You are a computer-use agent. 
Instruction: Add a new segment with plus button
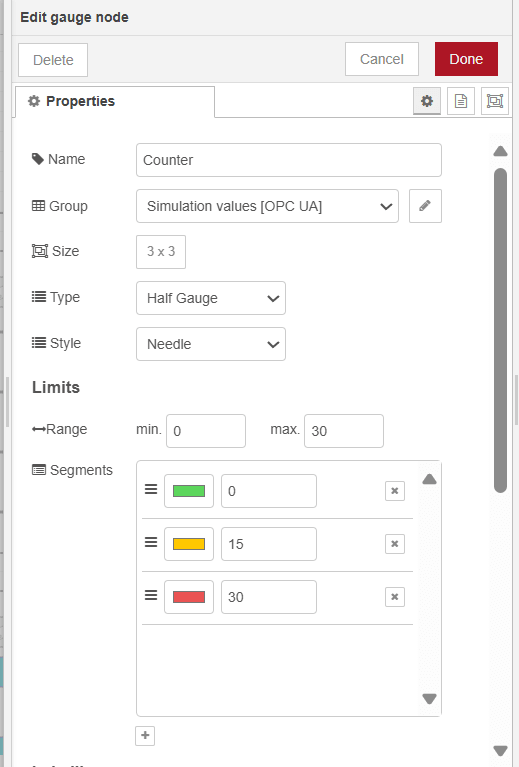[145, 735]
